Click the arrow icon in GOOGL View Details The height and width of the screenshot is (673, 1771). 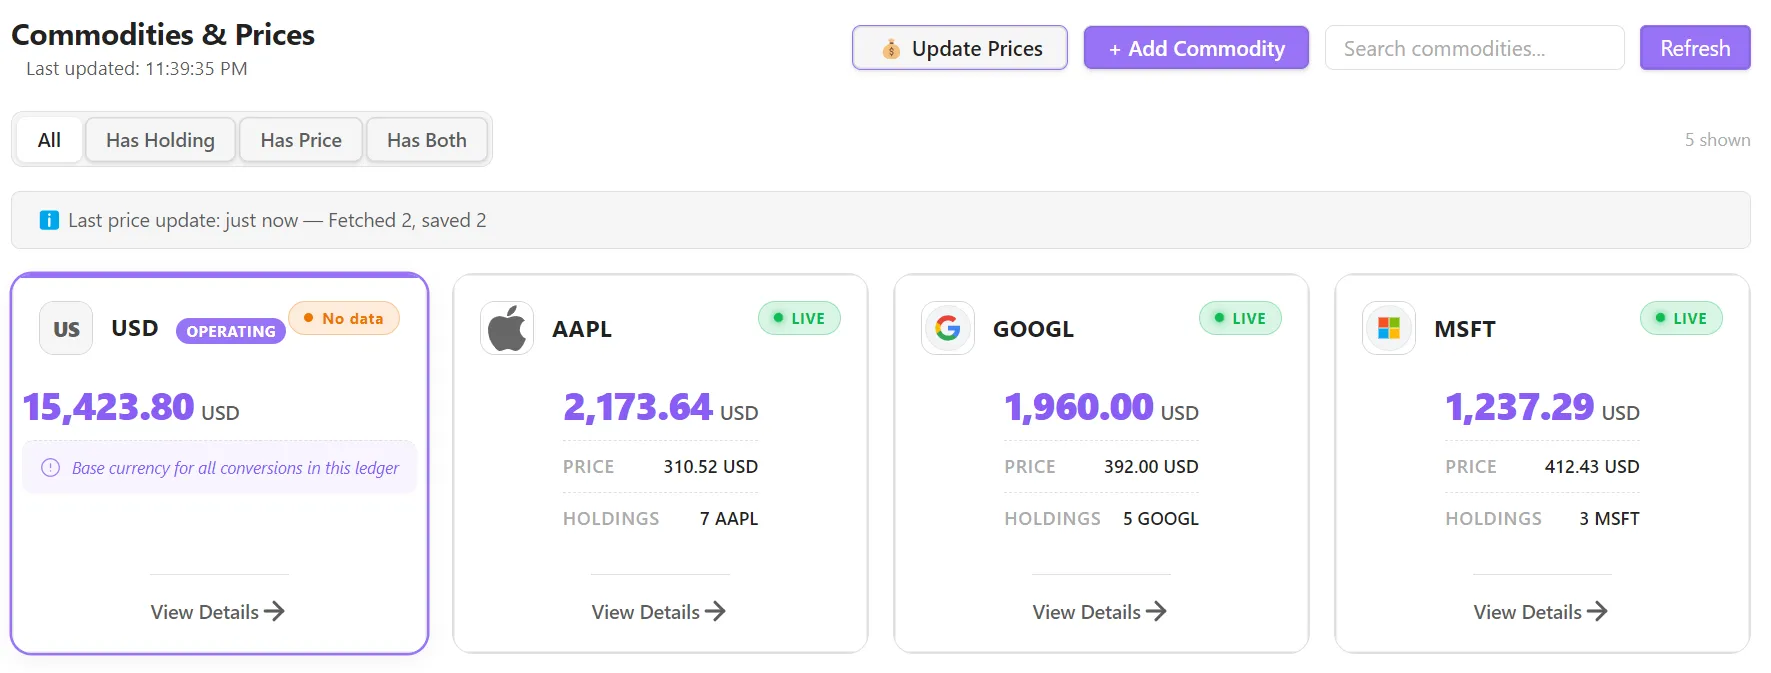pos(1156,611)
